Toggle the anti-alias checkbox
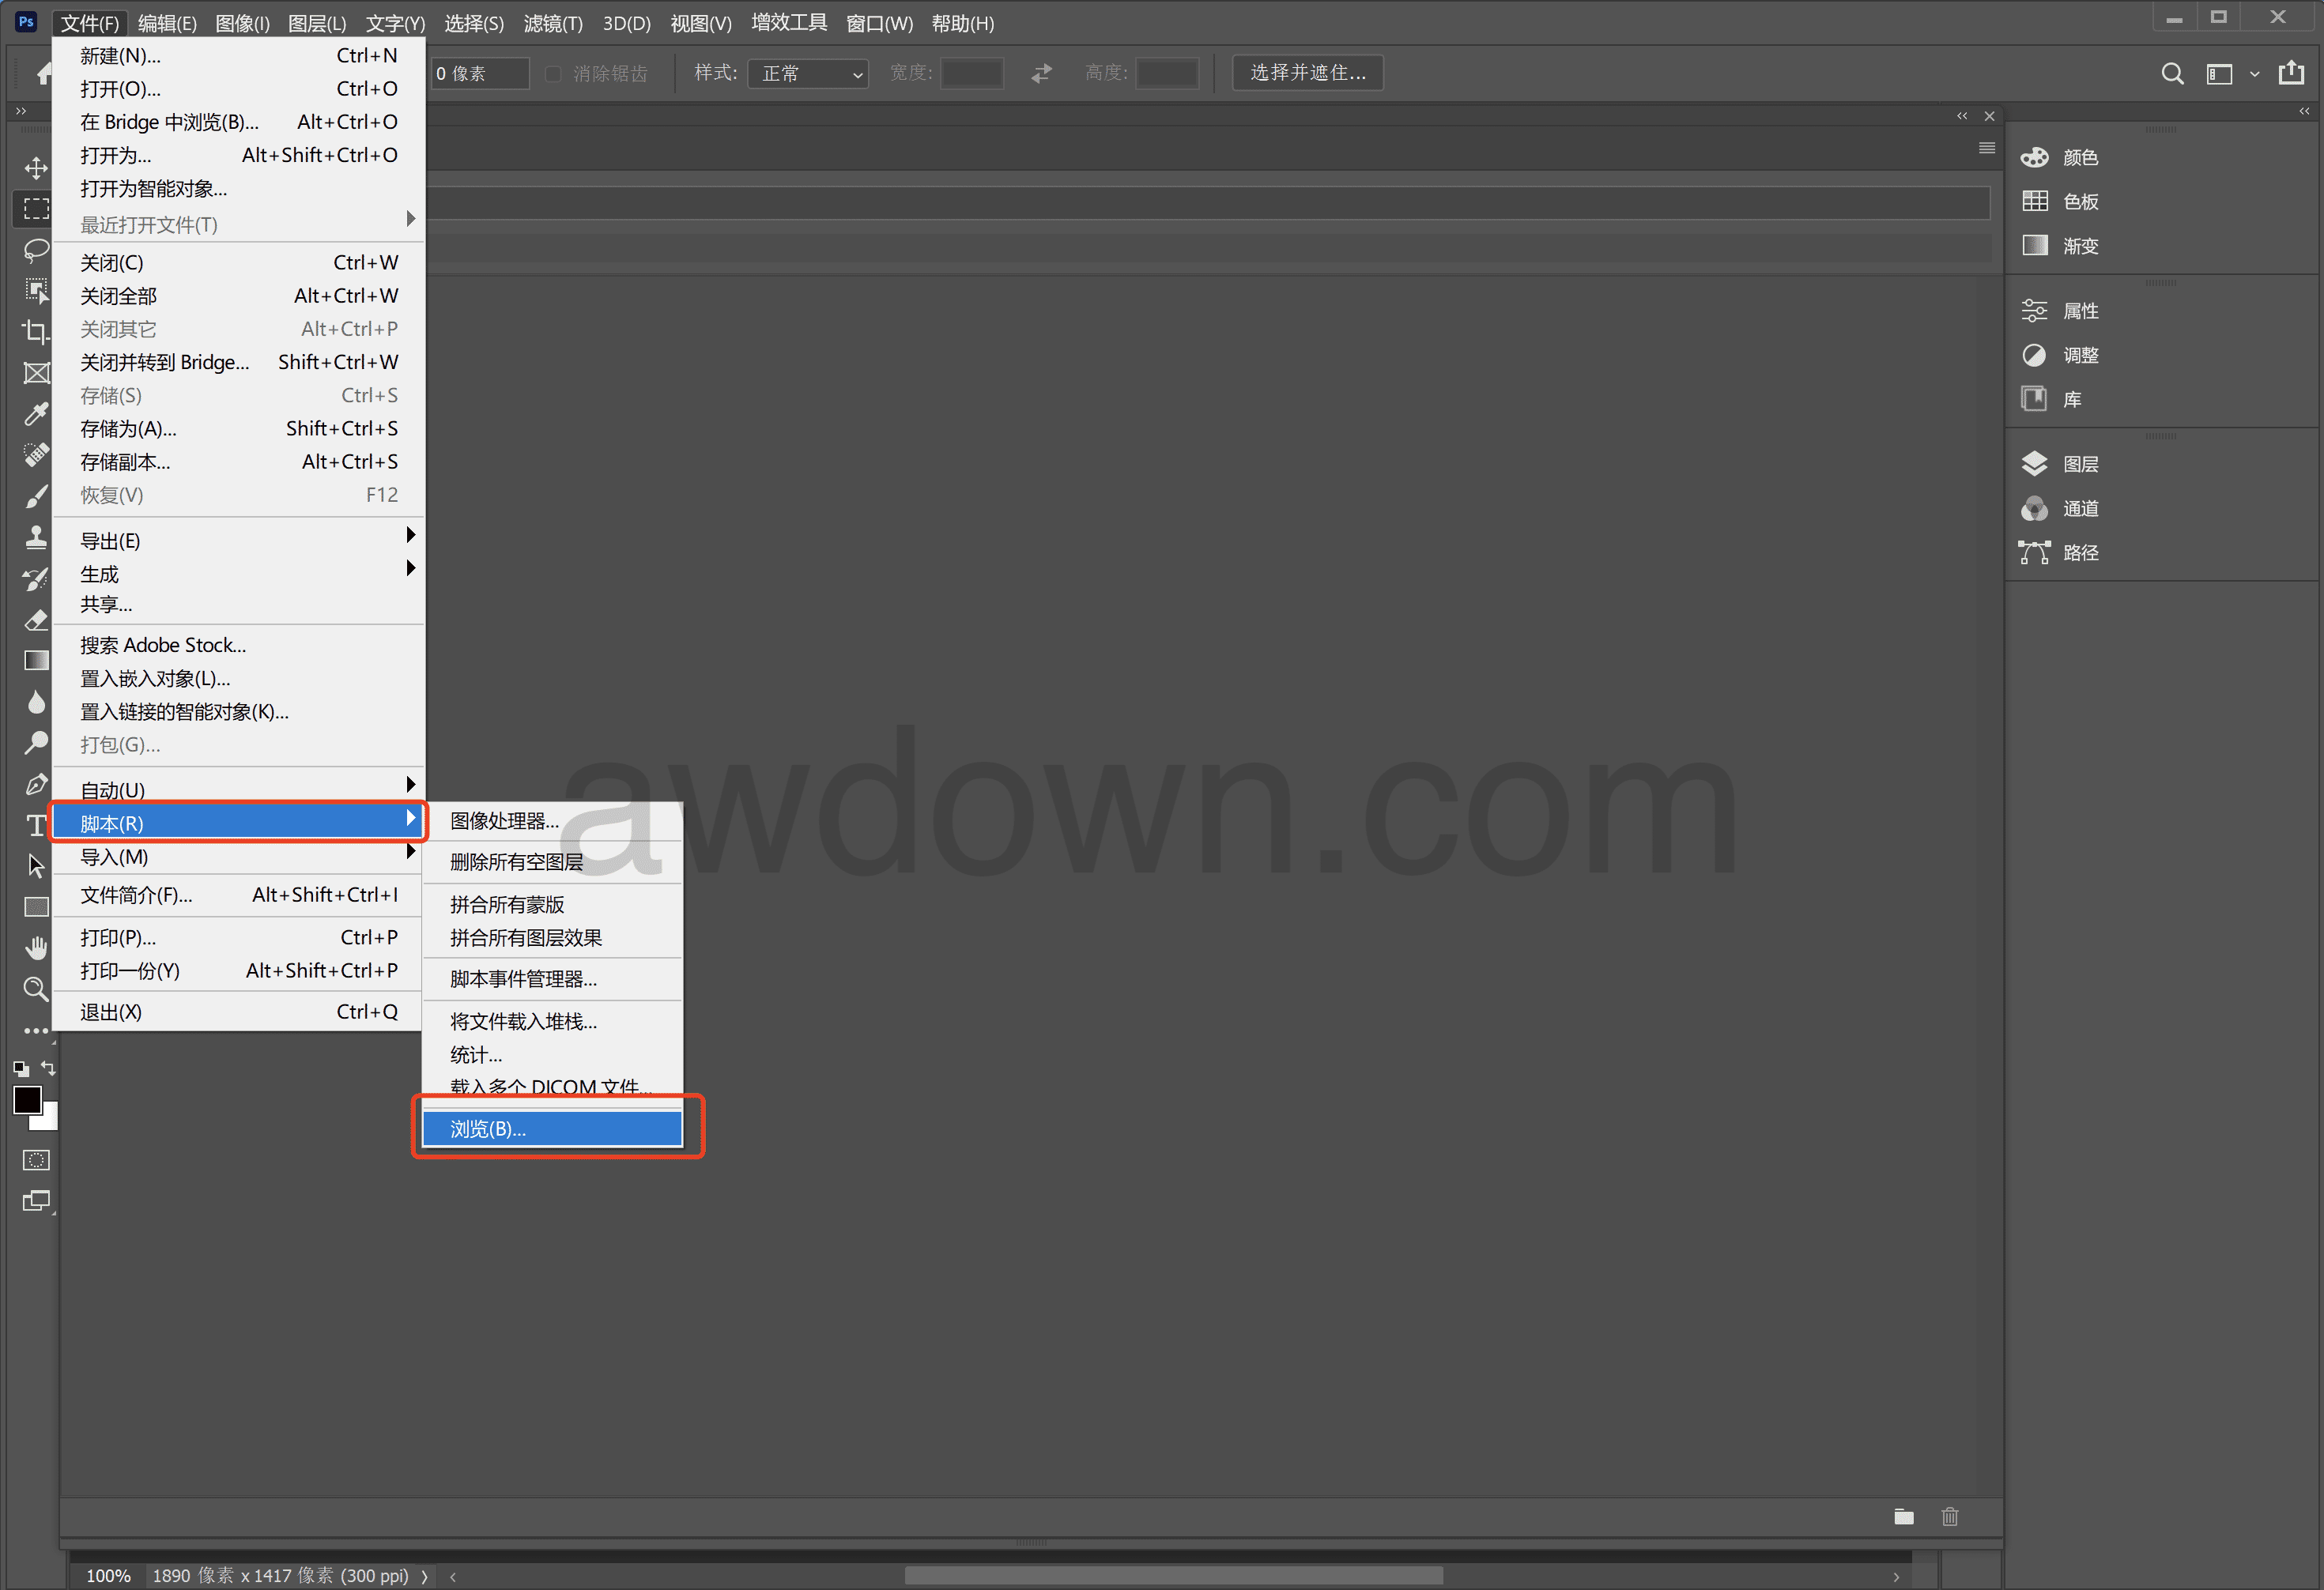Viewport: 2324px width, 1590px height. 553,73
